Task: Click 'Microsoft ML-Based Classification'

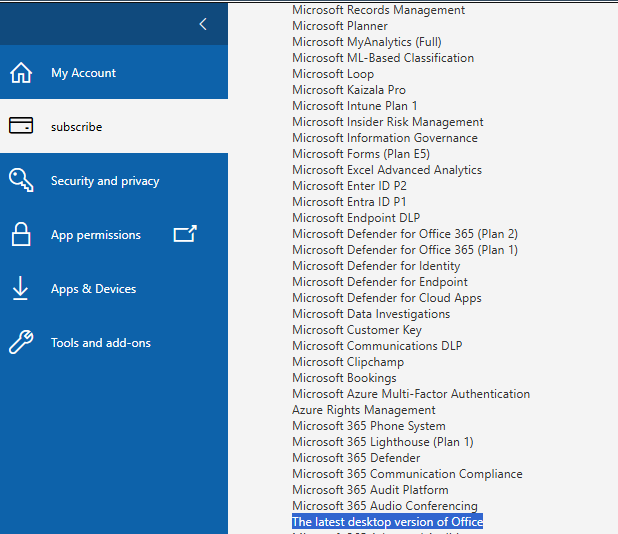Action: coord(383,58)
